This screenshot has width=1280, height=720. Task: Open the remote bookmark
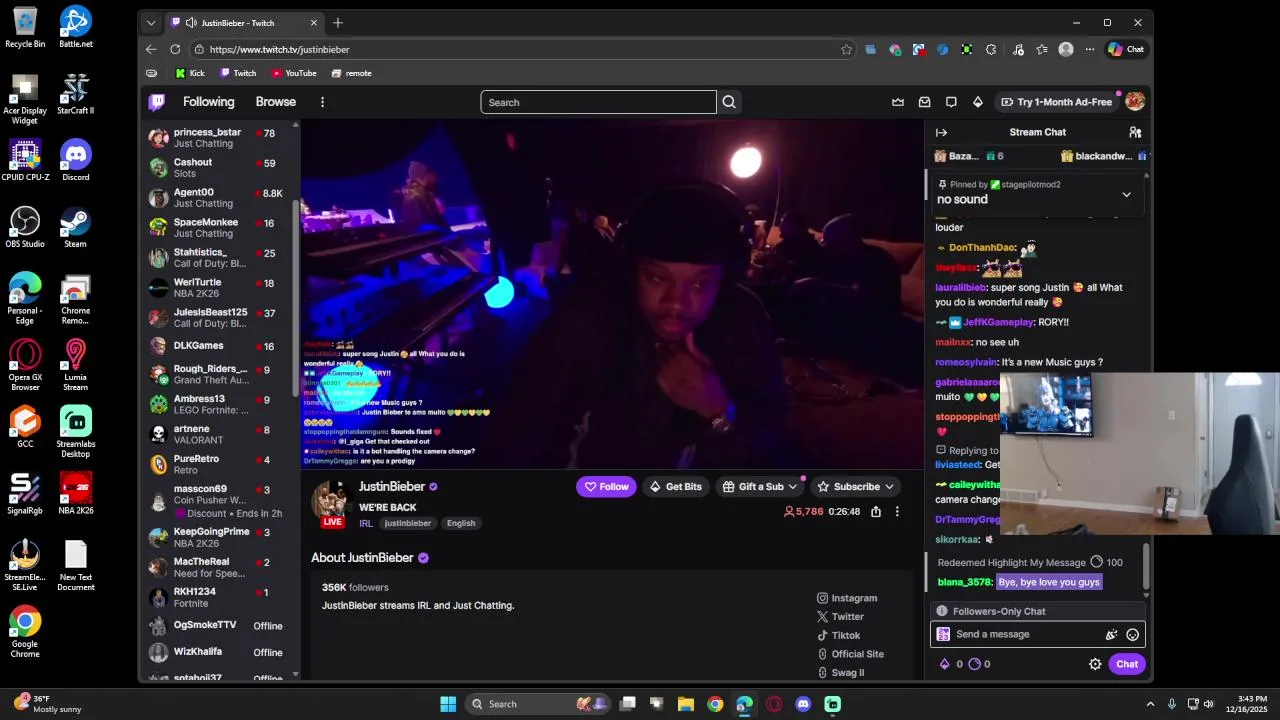(351, 73)
